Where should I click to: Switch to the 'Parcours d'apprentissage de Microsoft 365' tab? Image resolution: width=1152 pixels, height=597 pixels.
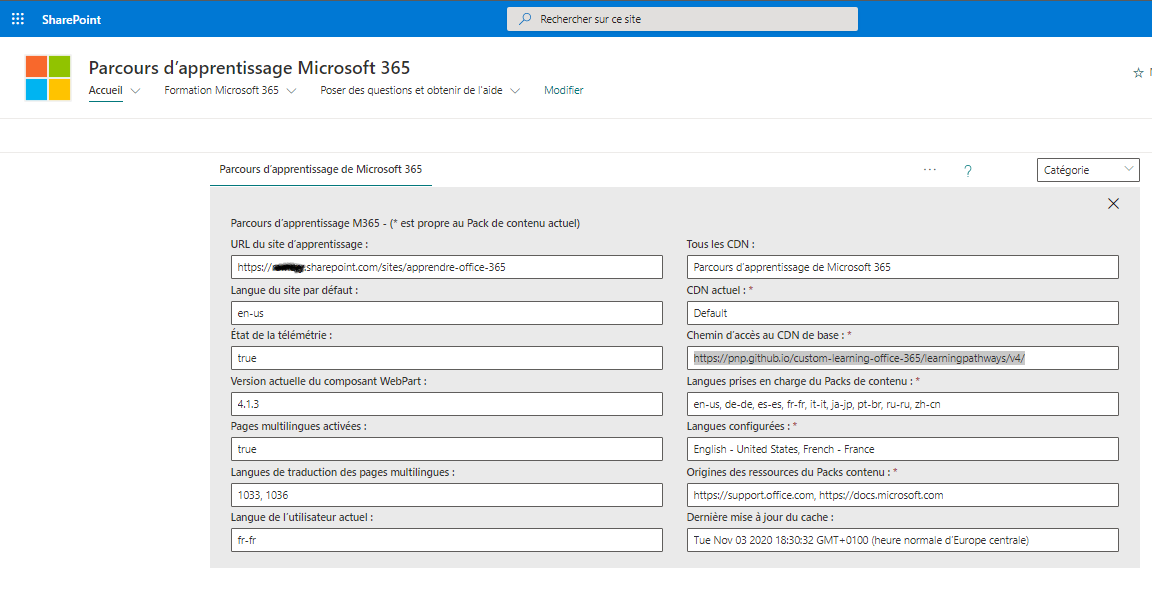tap(320, 169)
